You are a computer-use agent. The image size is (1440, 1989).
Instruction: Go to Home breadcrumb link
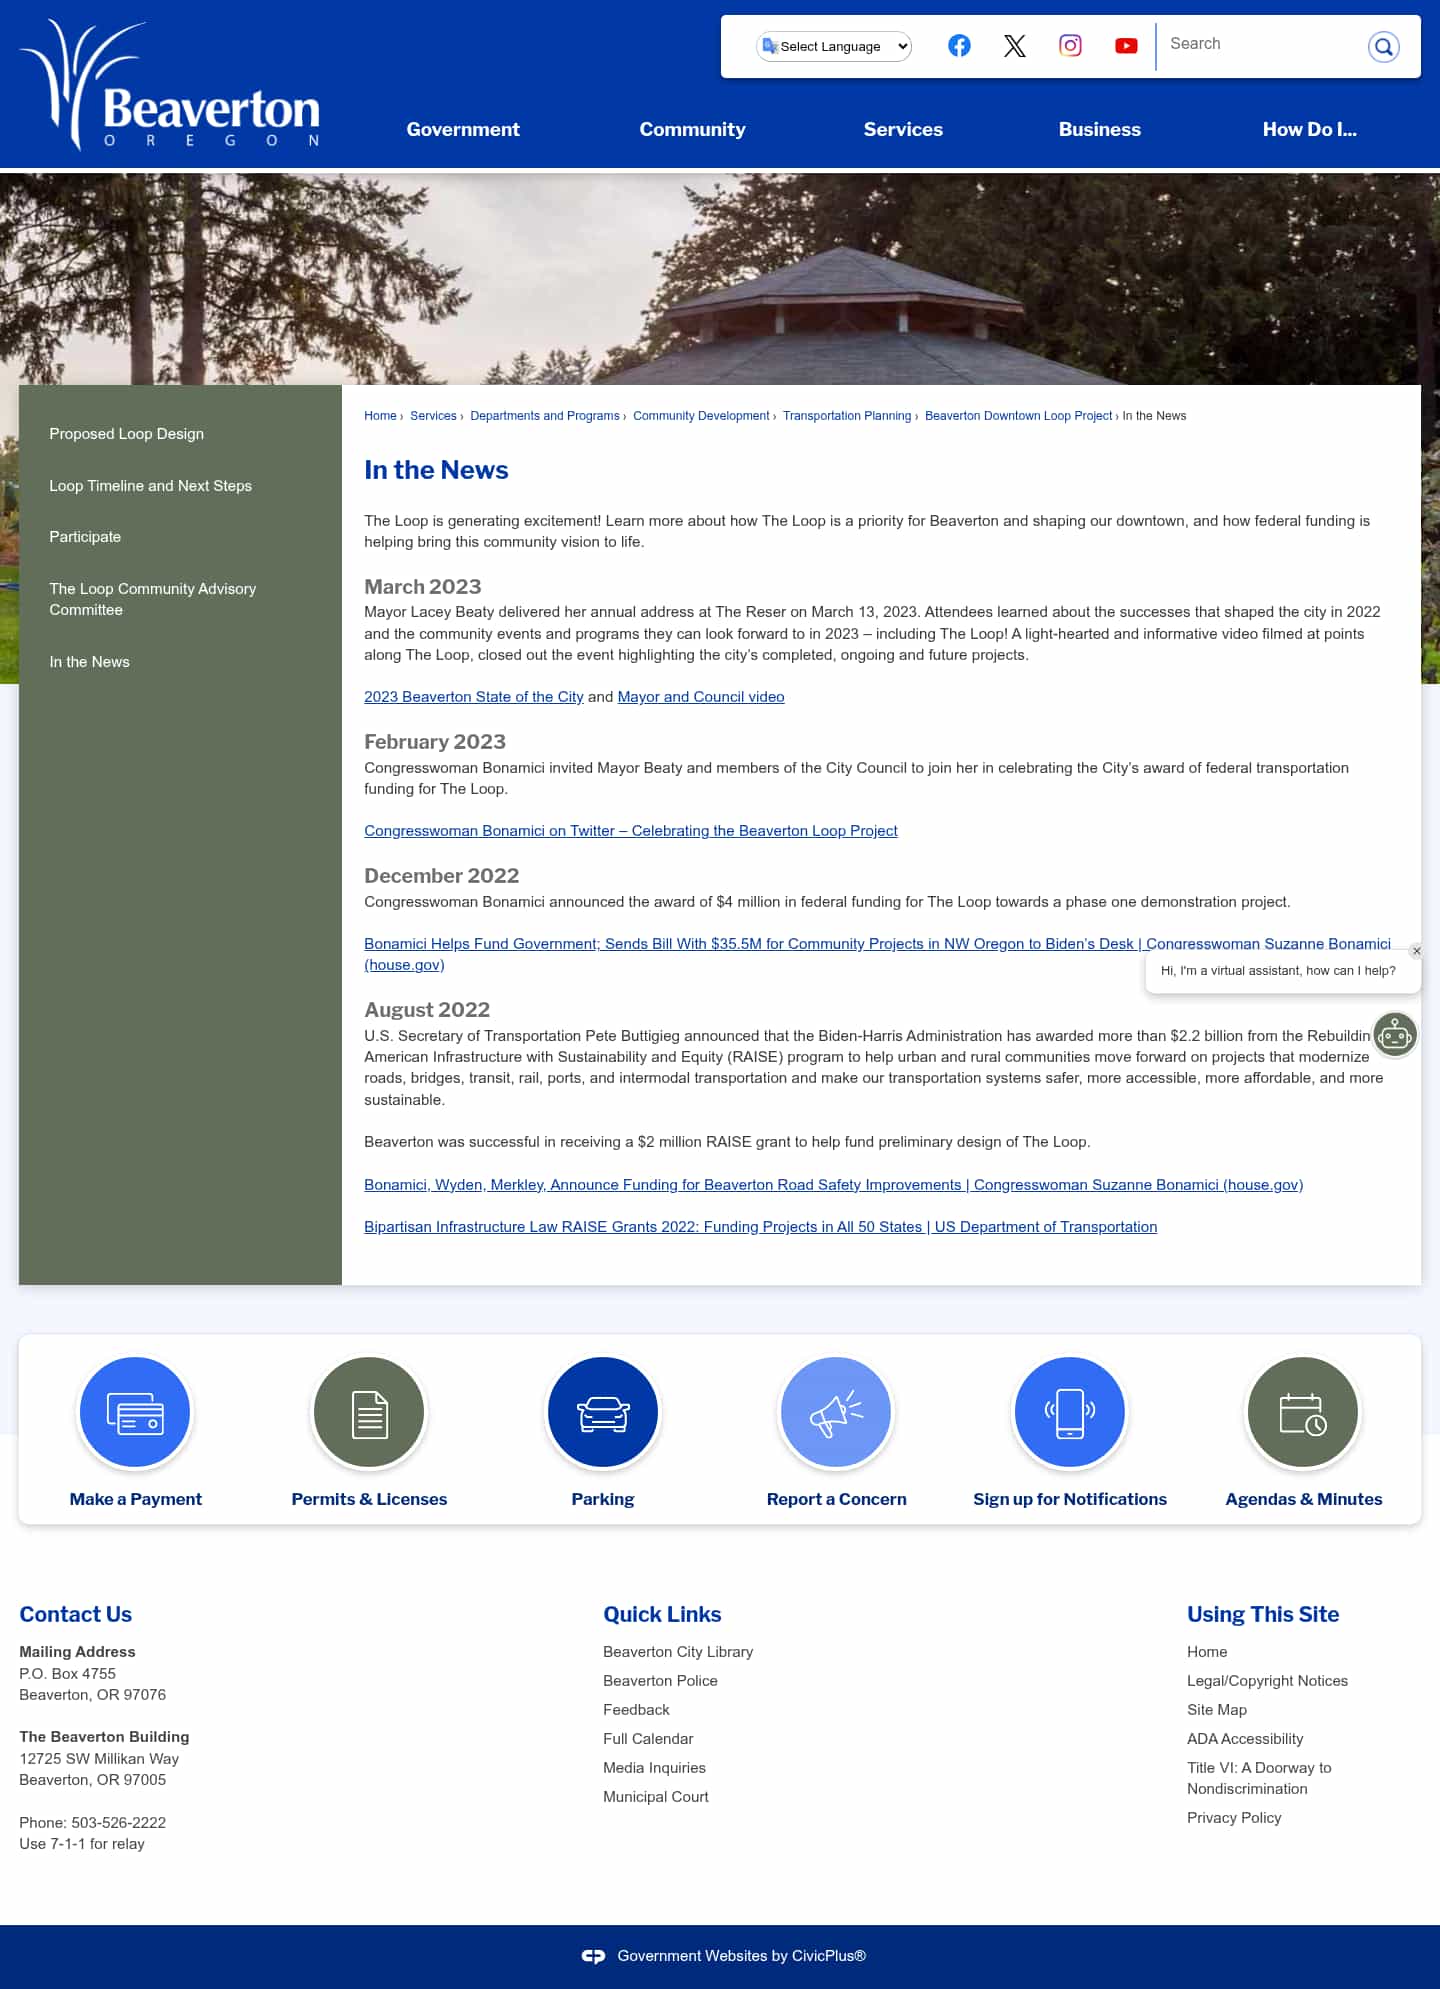380,416
